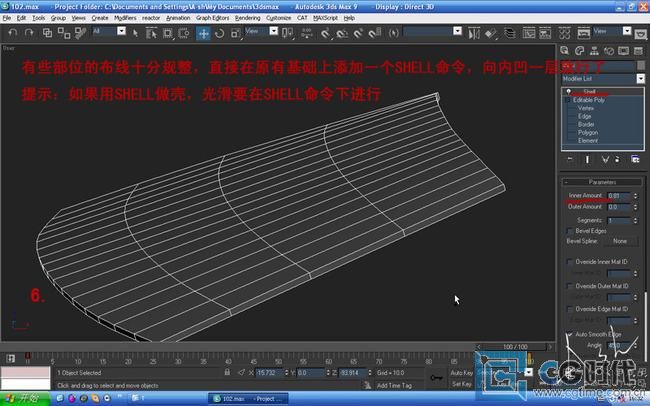Choose the Rectangular Selection Region tool
Viewport: 650px width, 406px height.
click(167, 33)
